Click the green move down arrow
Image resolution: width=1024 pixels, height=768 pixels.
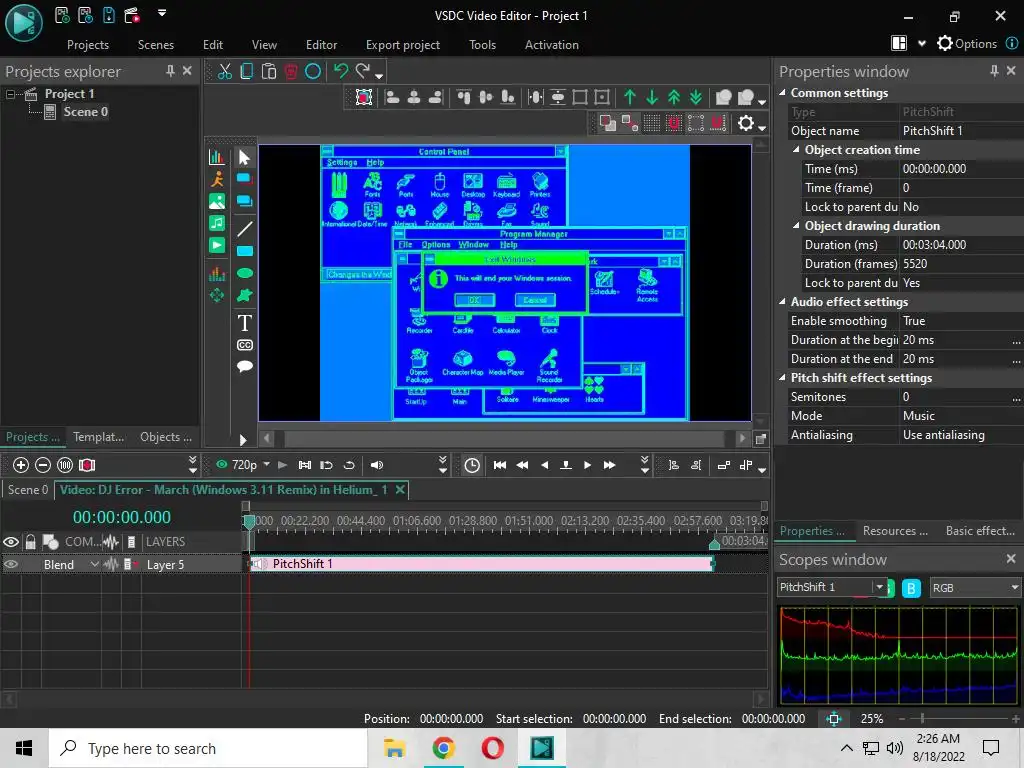point(652,97)
